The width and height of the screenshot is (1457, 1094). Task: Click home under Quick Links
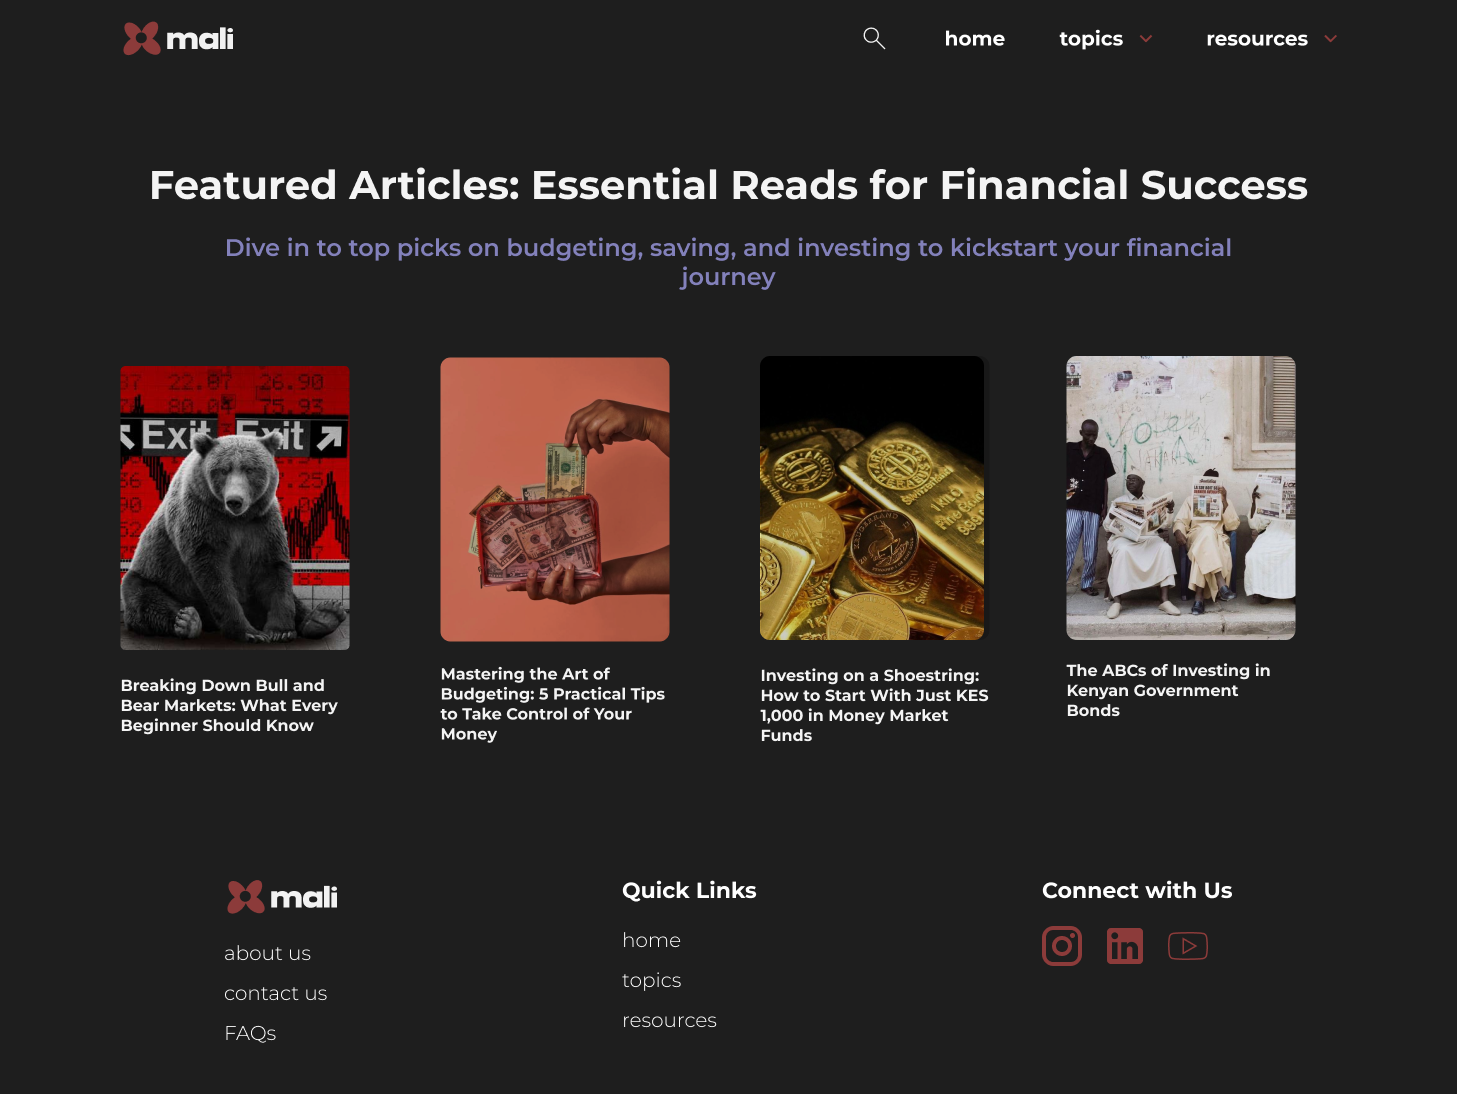tap(651, 940)
